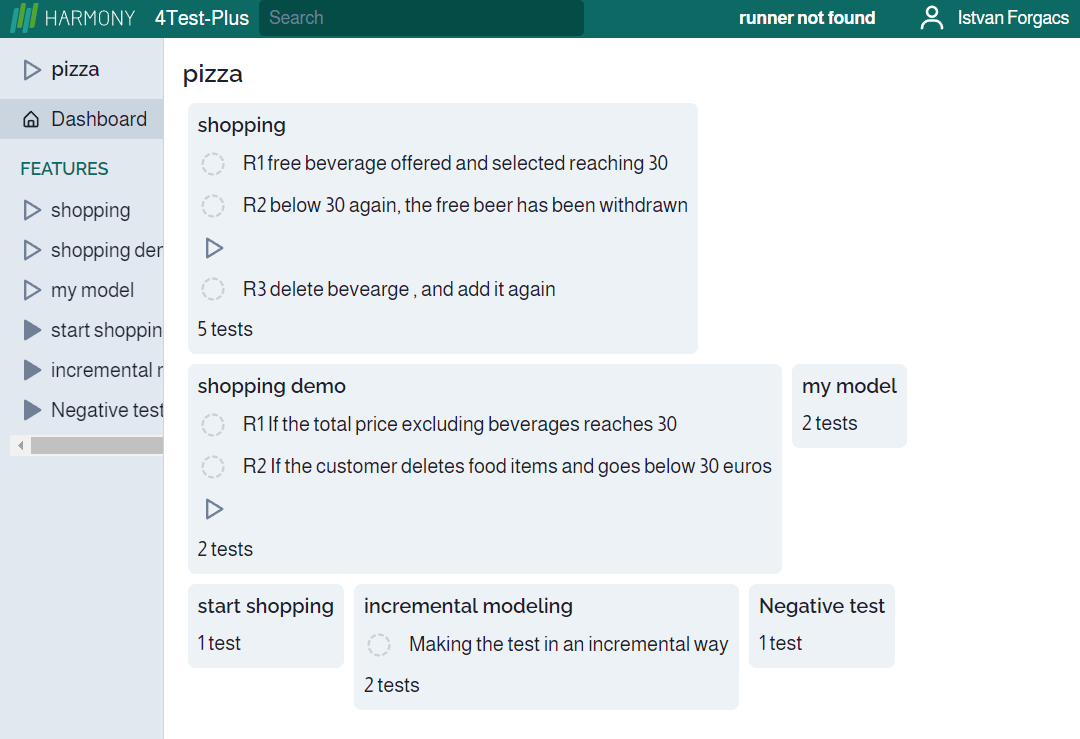Open the my model card title

(849, 386)
